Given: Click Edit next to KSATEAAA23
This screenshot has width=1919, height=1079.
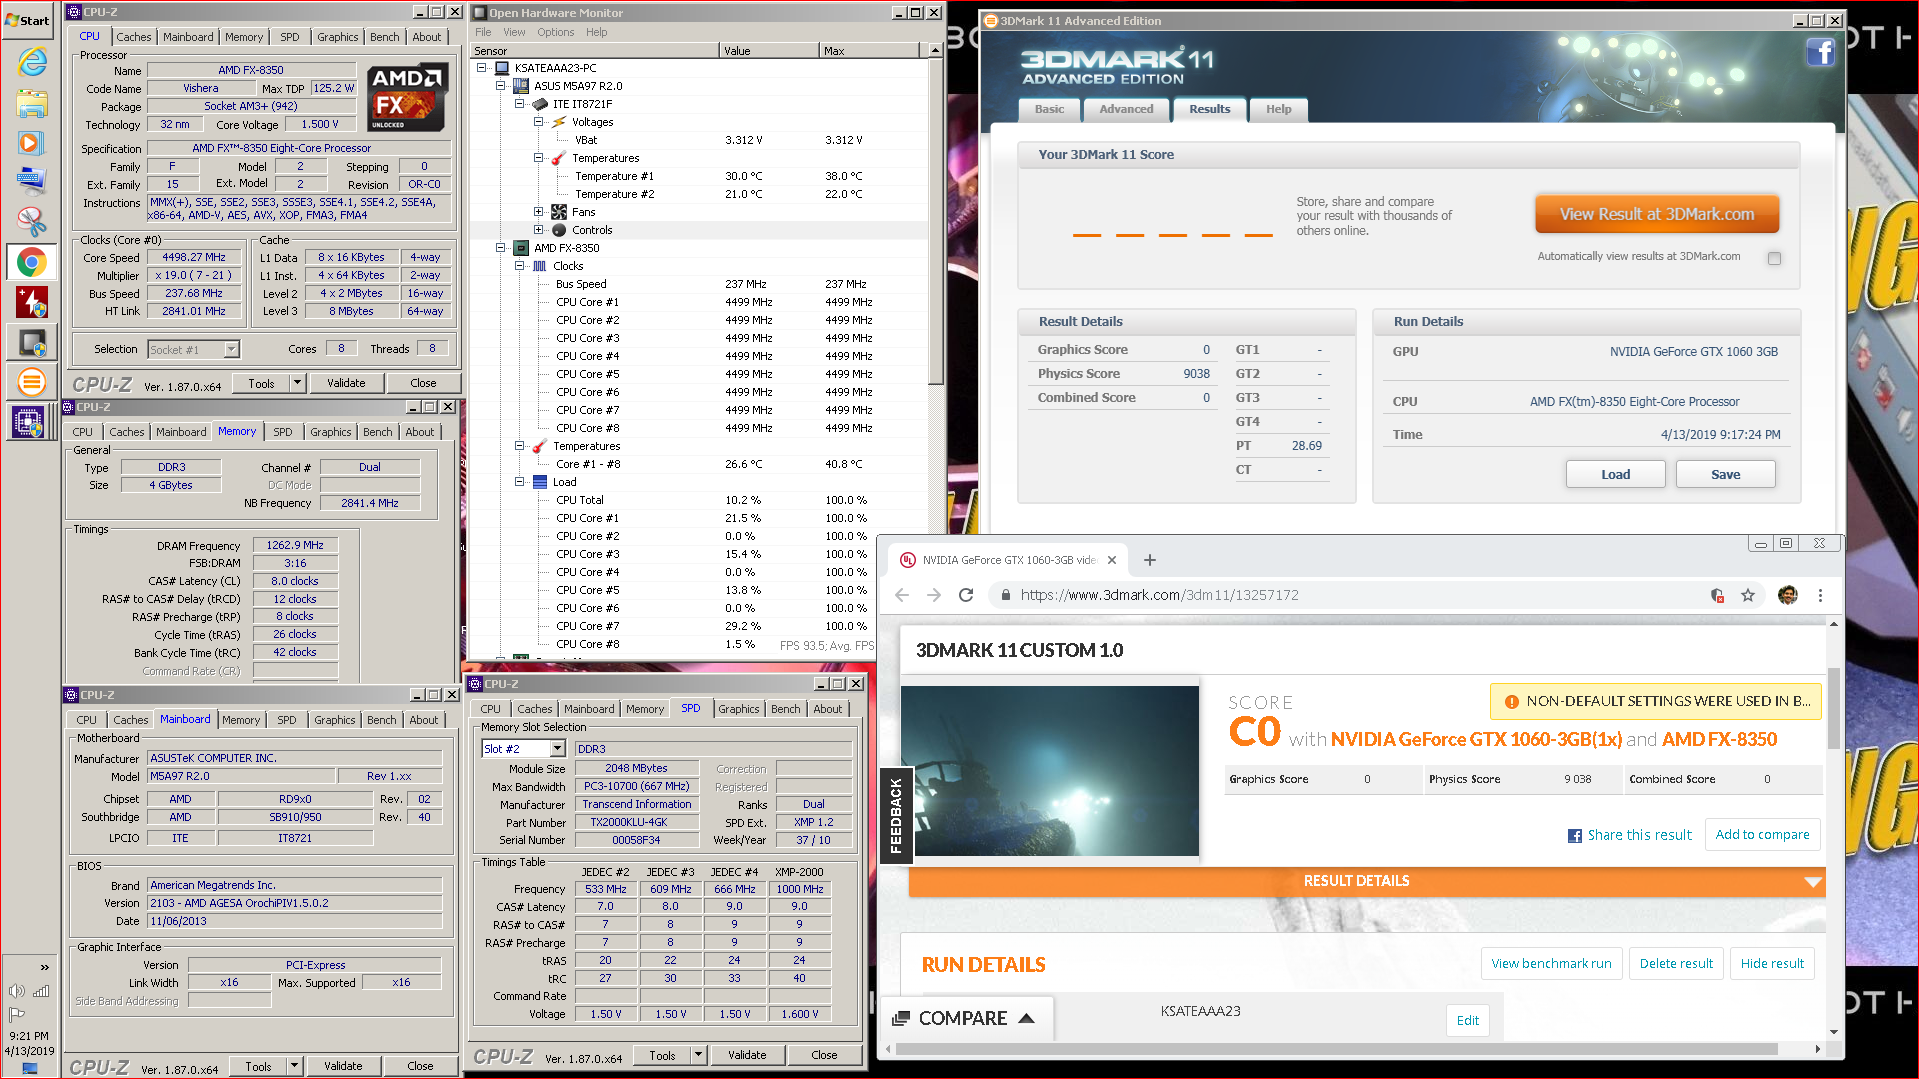Looking at the screenshot, I should coord(1467,1020).
